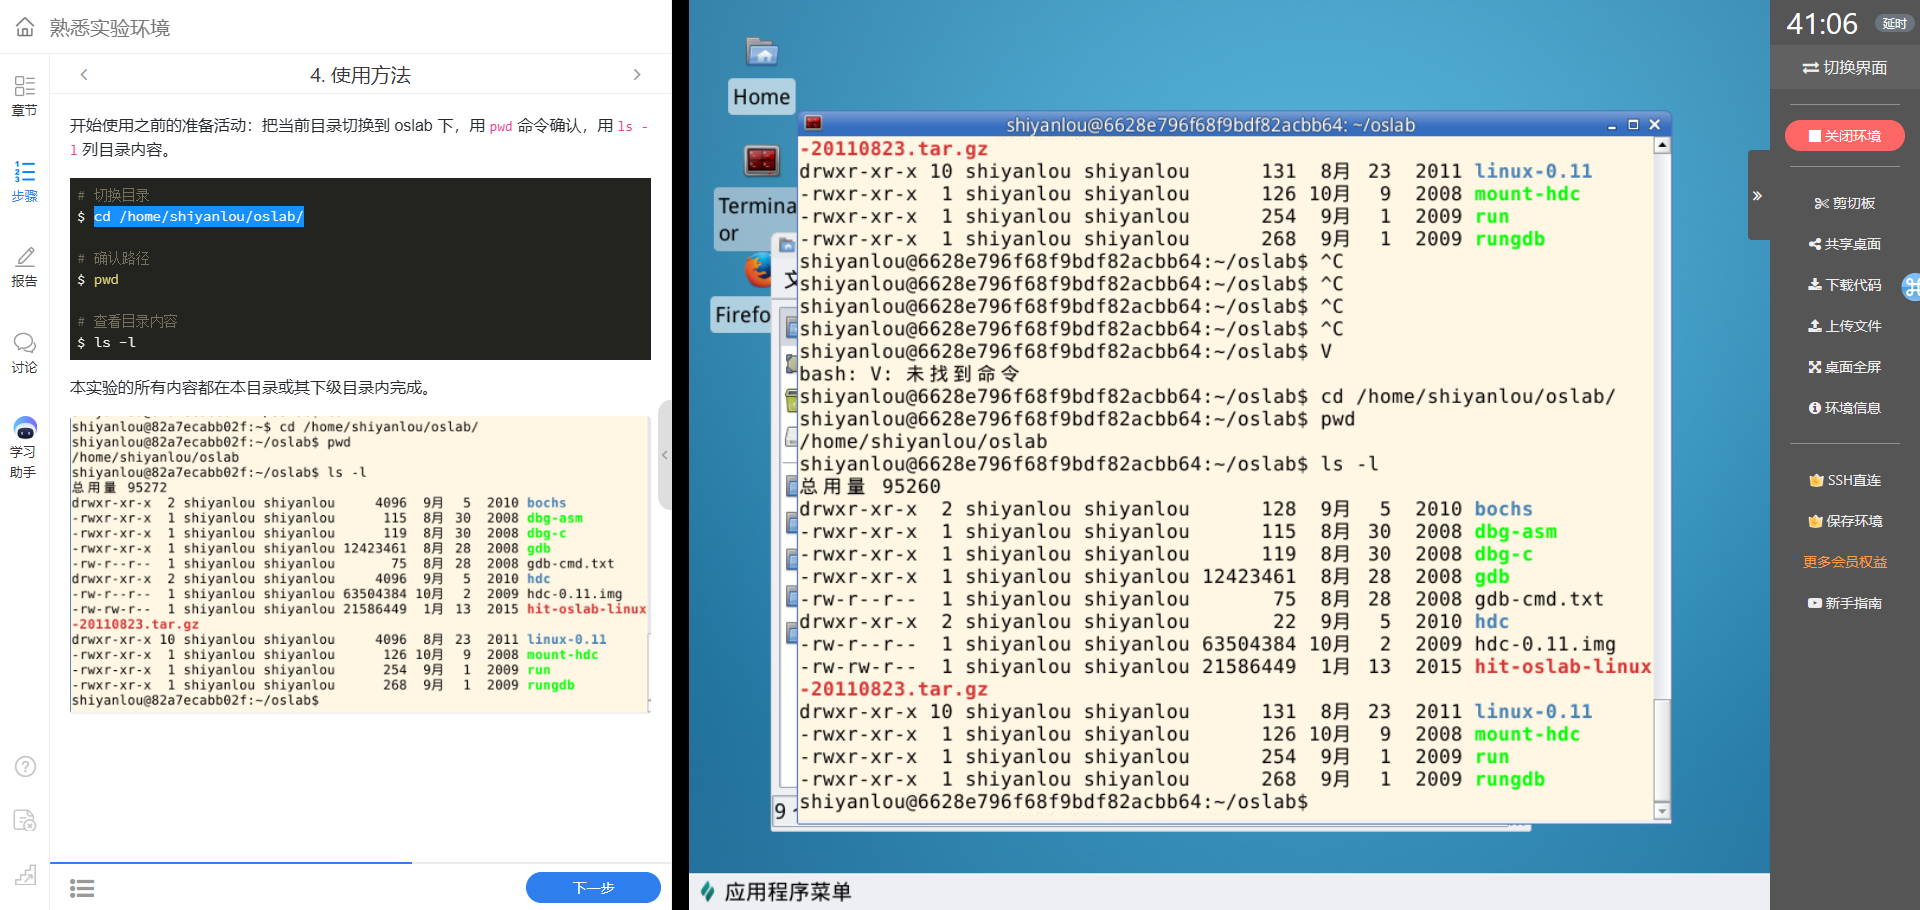Open the 应用程序菜单 applications menu
The width and height of the screenshot is (1920, 910).
776,892
